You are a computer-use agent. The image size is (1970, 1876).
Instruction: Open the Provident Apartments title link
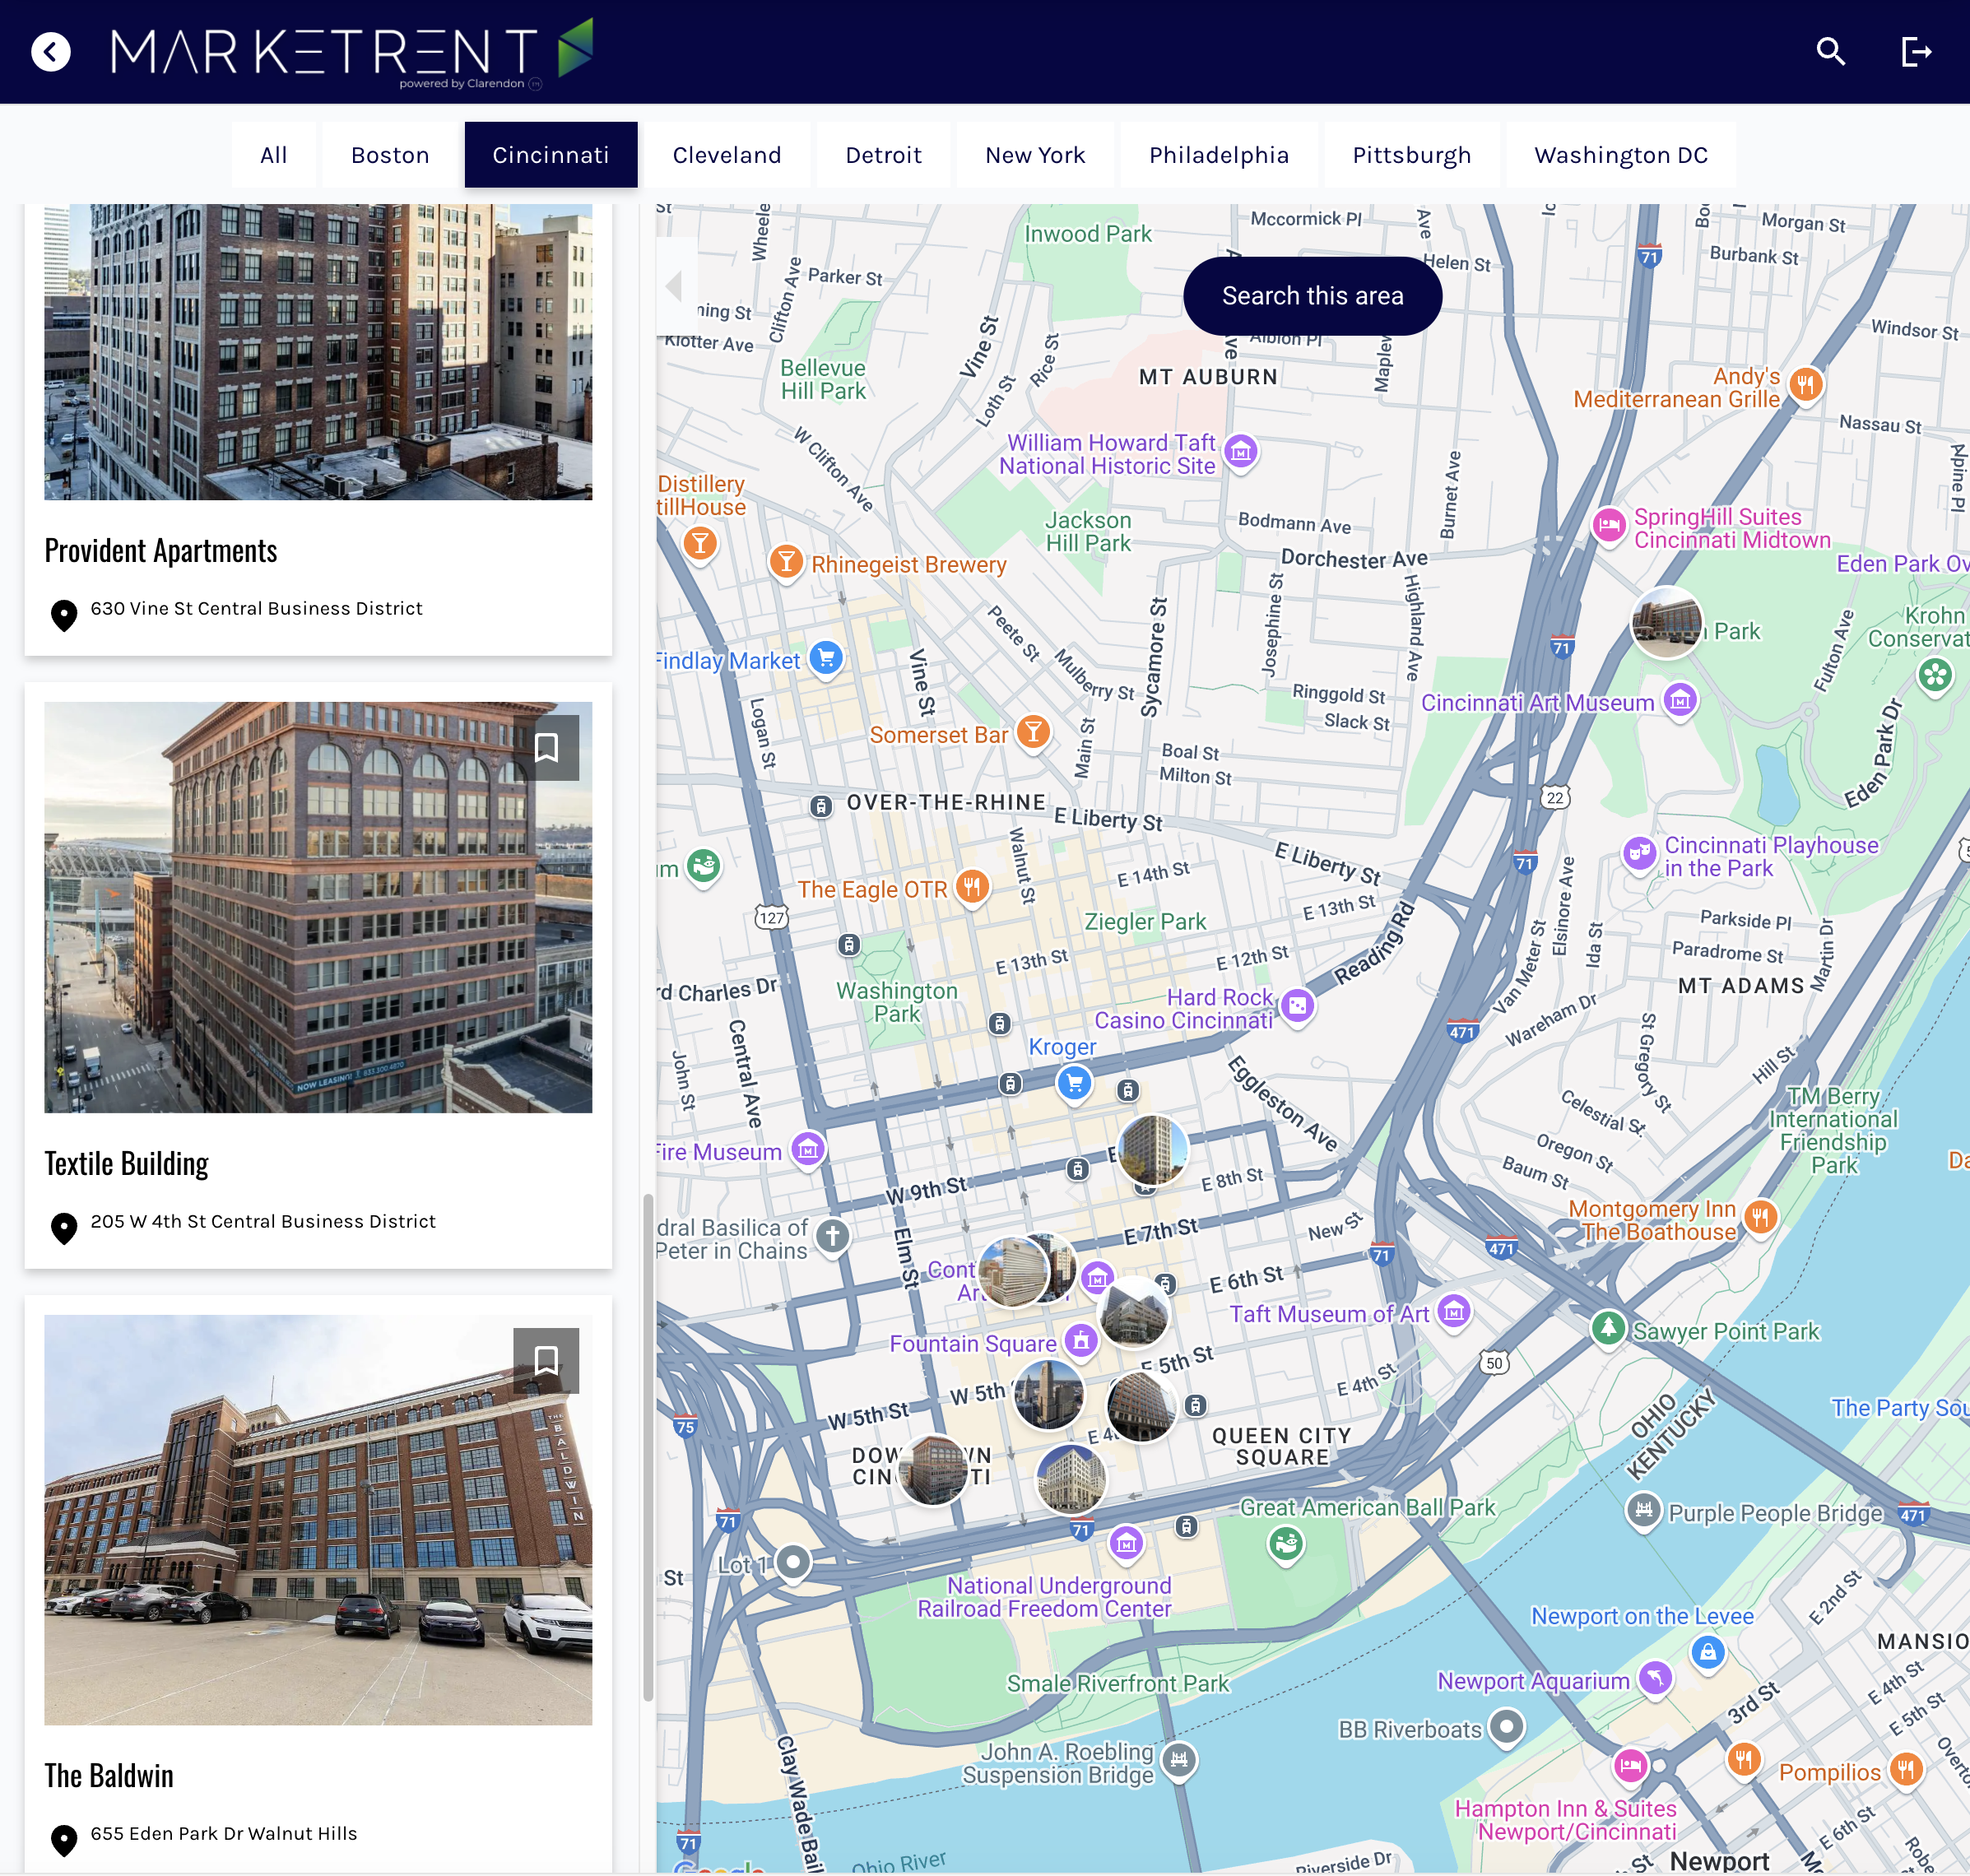(161, 551)
